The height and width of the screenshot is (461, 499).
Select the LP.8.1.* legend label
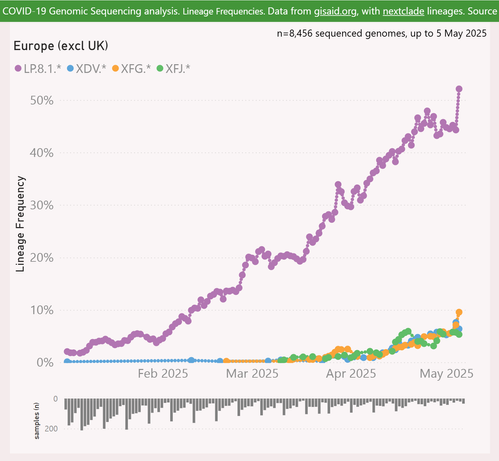pyautogui.click(x=43, y=69)
